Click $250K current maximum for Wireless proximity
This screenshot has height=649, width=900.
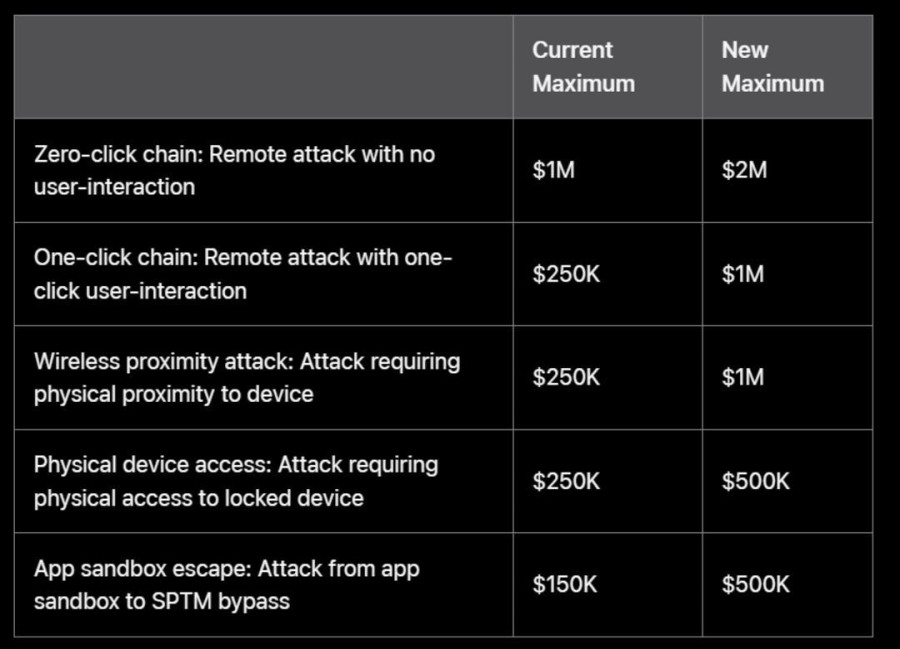pos(566,377)
